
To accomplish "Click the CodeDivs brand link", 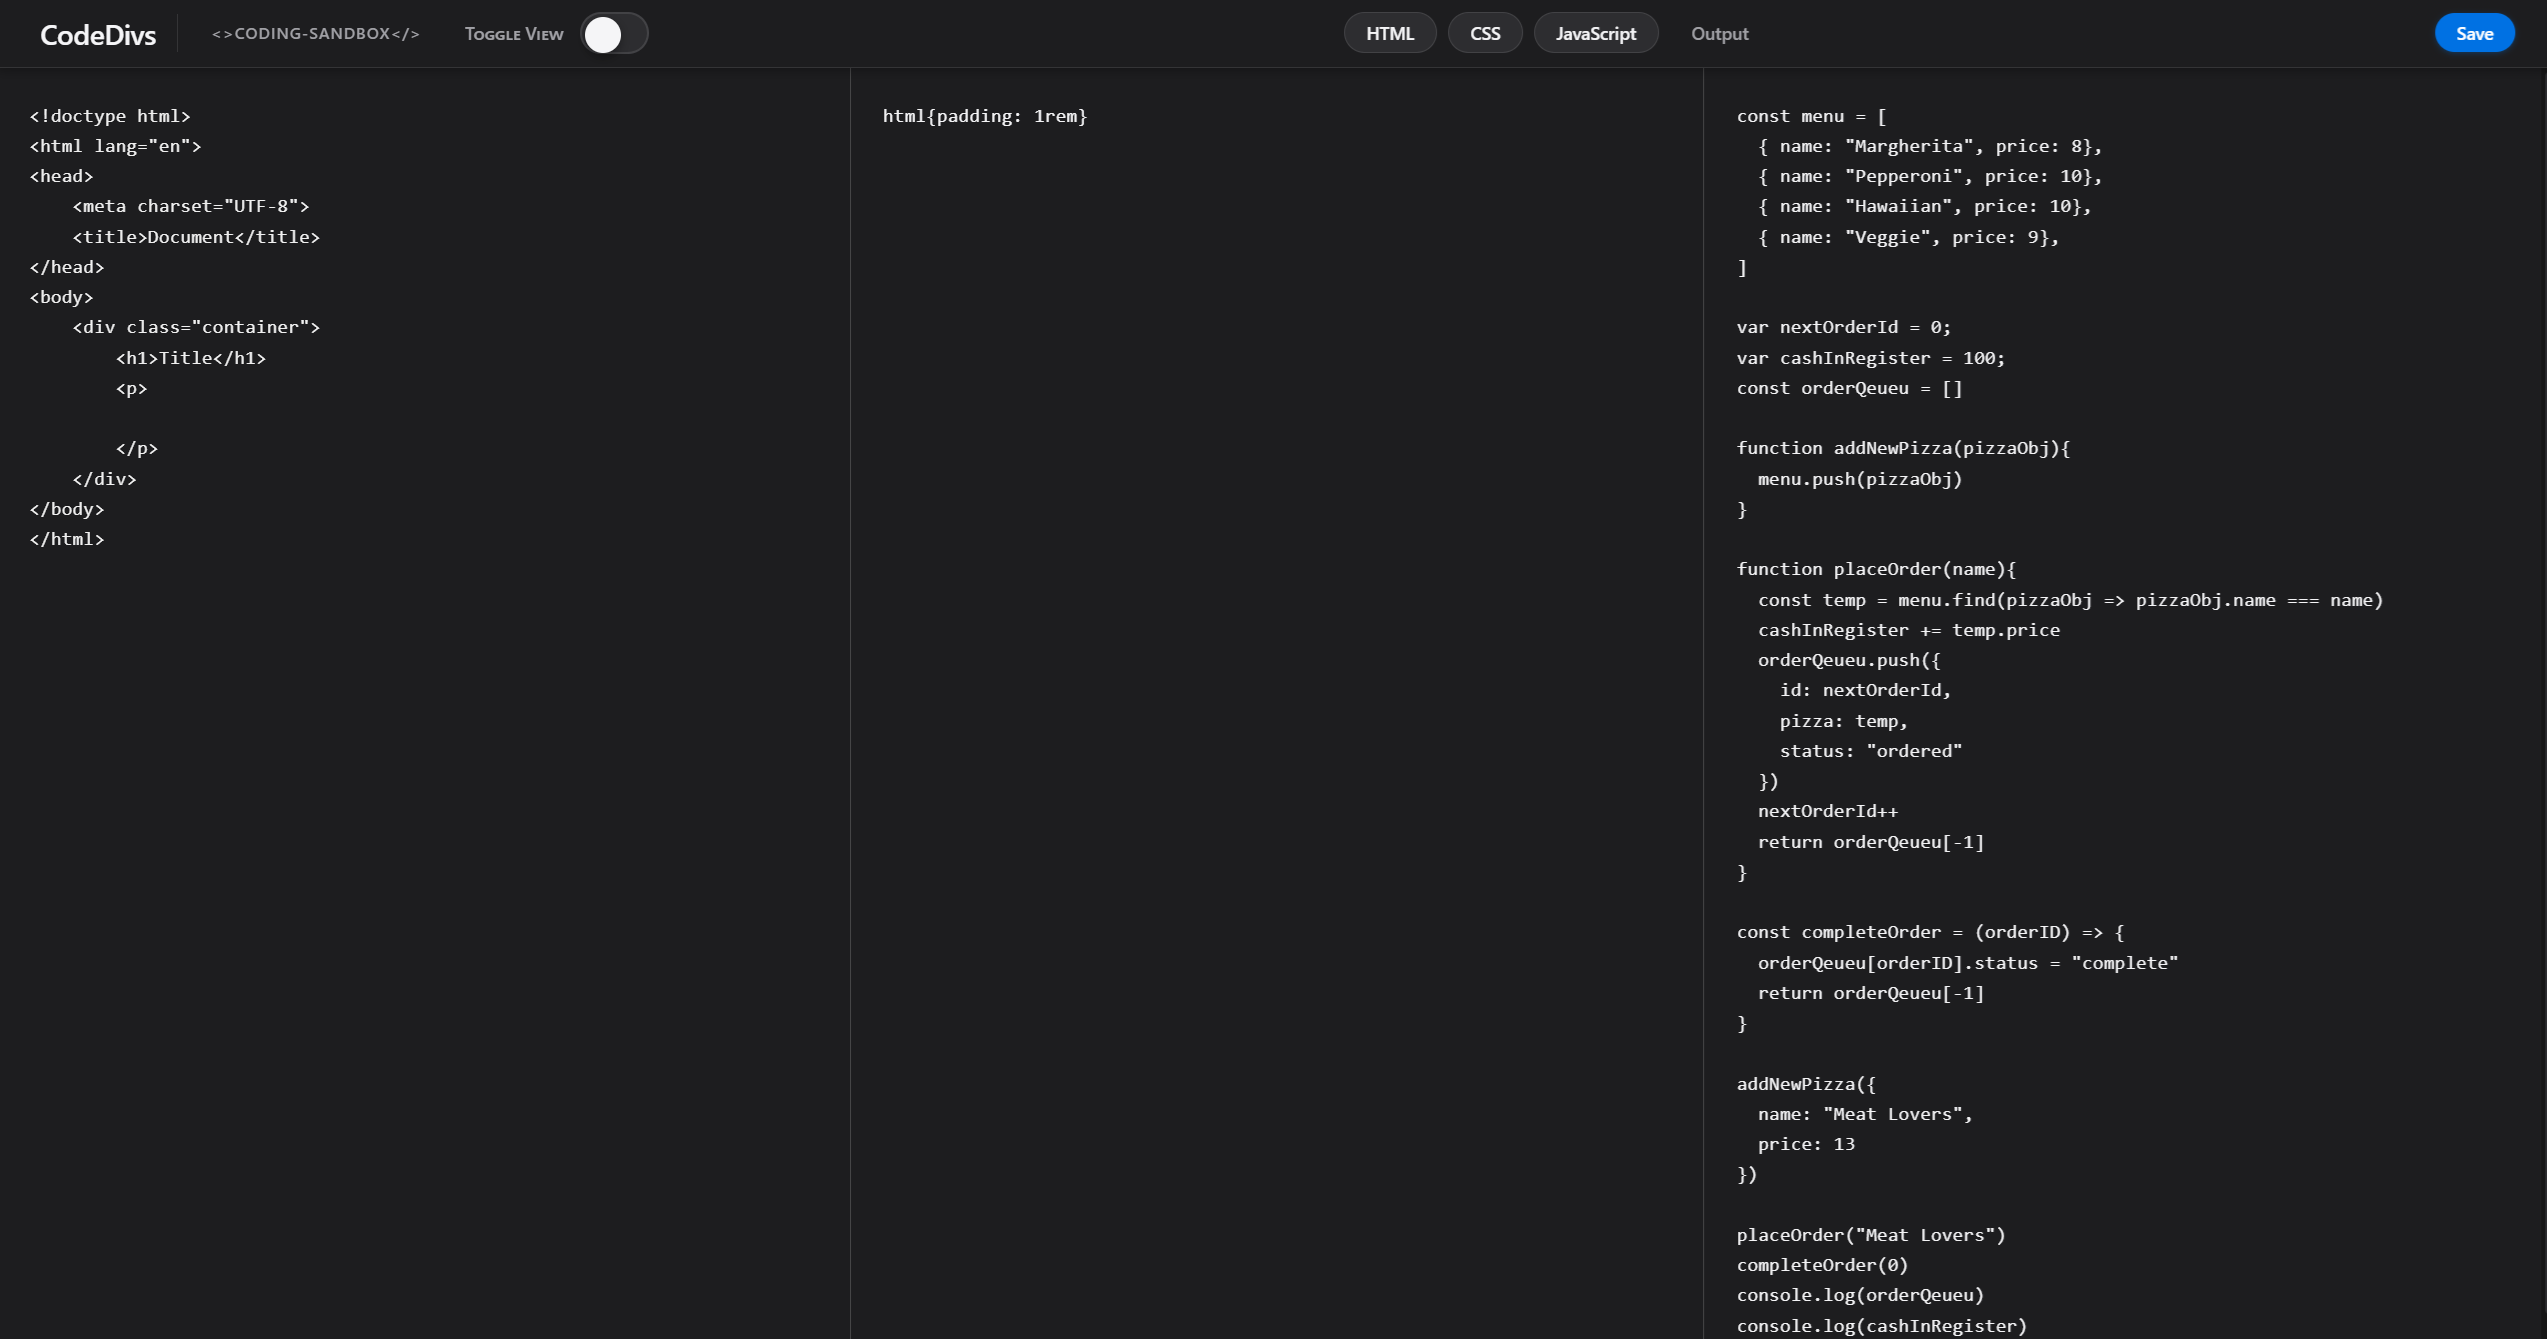I will tap(97, 33).
